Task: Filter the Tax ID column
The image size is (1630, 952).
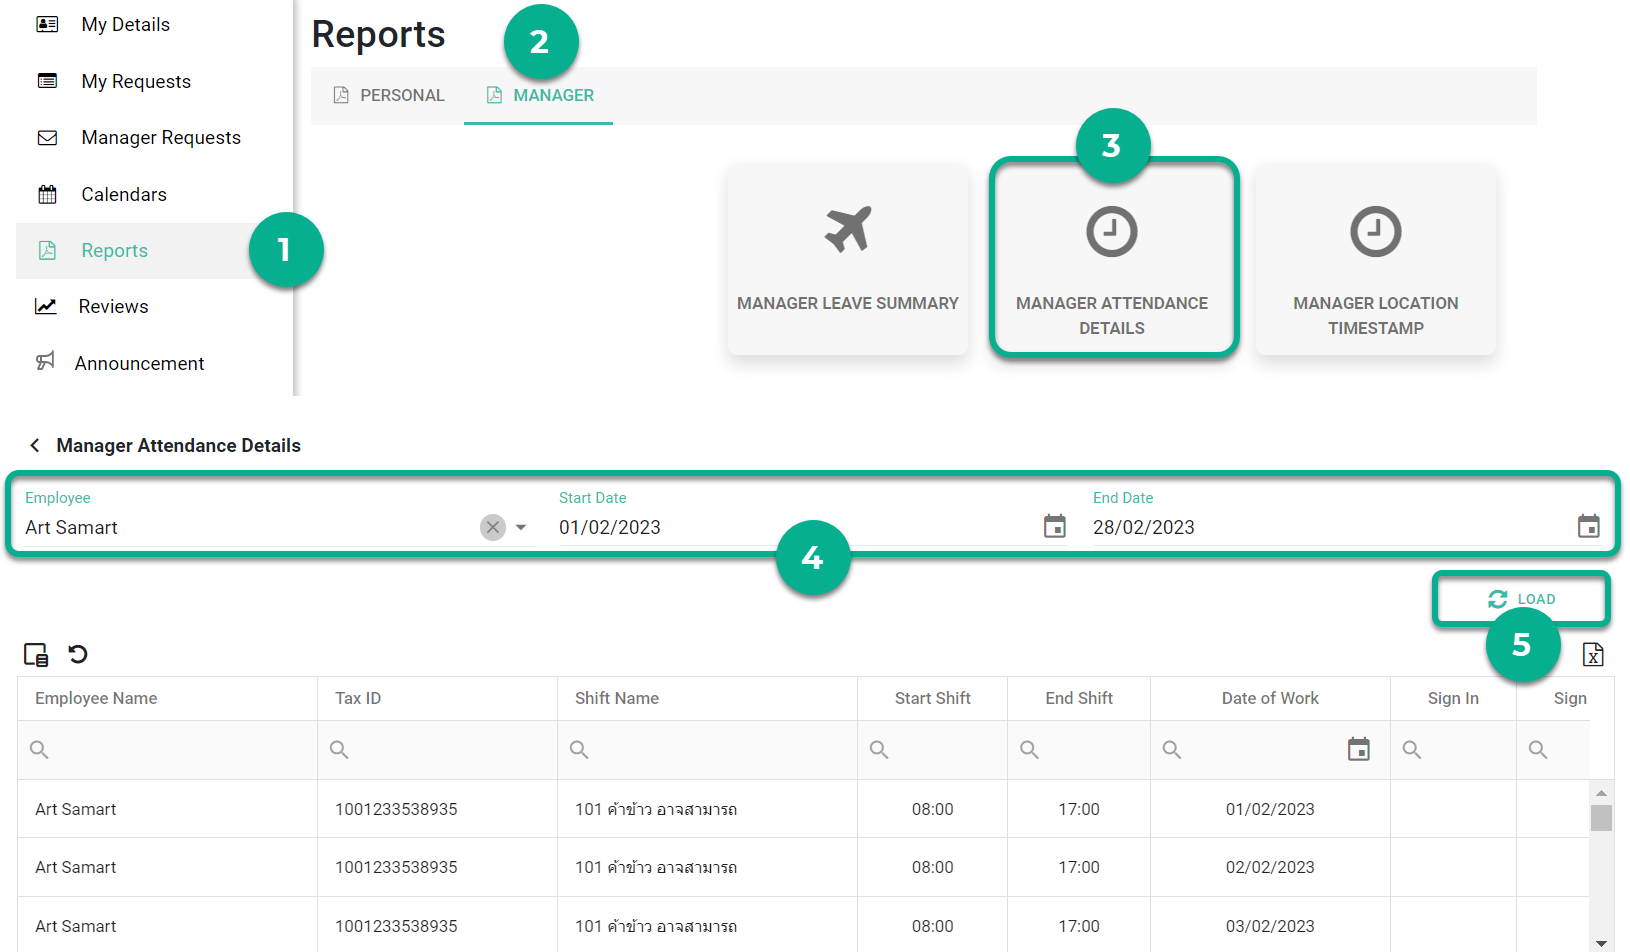Action: 438,750
